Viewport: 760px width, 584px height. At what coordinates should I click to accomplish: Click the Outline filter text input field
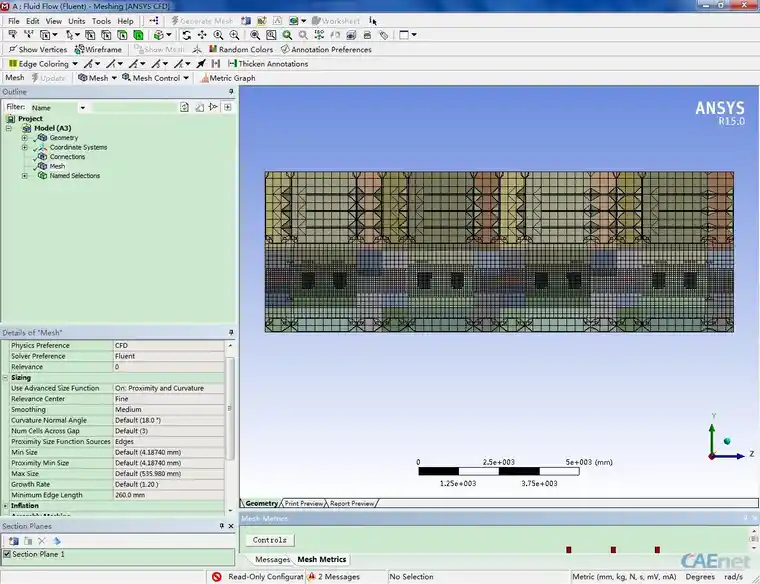134,108
